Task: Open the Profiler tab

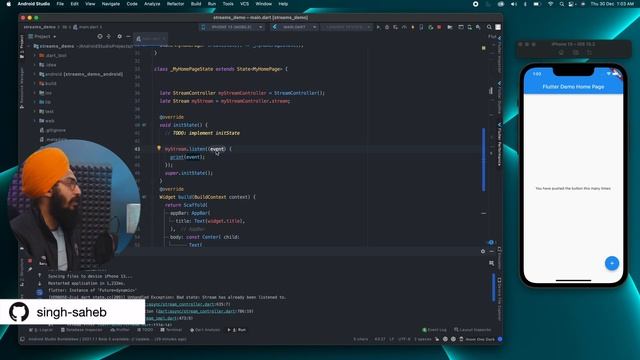Action: (x=120, y=330)
